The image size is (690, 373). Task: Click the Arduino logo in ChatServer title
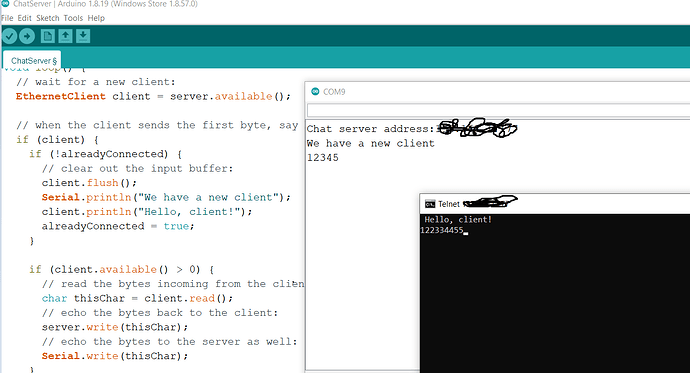point(5,4)
